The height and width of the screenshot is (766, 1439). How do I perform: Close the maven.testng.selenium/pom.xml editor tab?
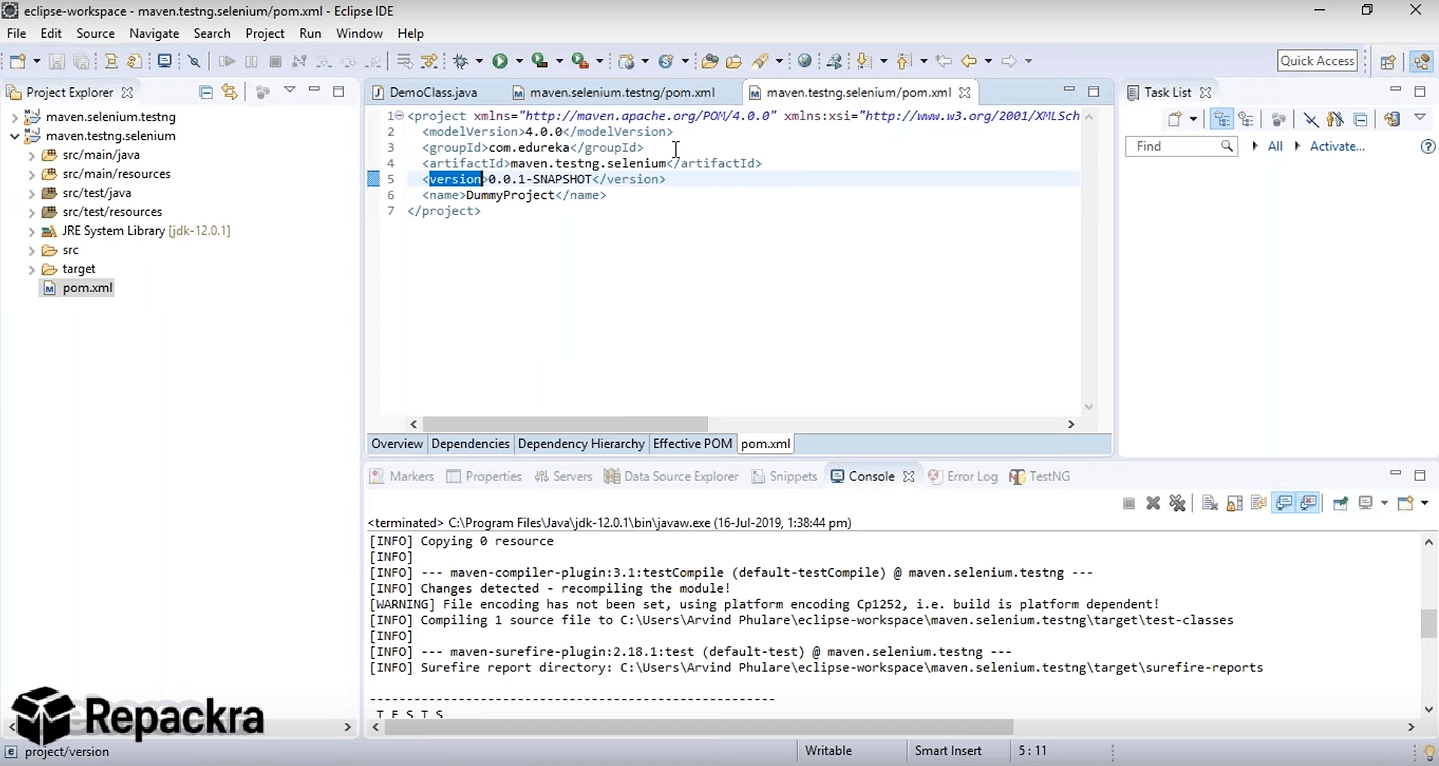(x=964, y=92)
